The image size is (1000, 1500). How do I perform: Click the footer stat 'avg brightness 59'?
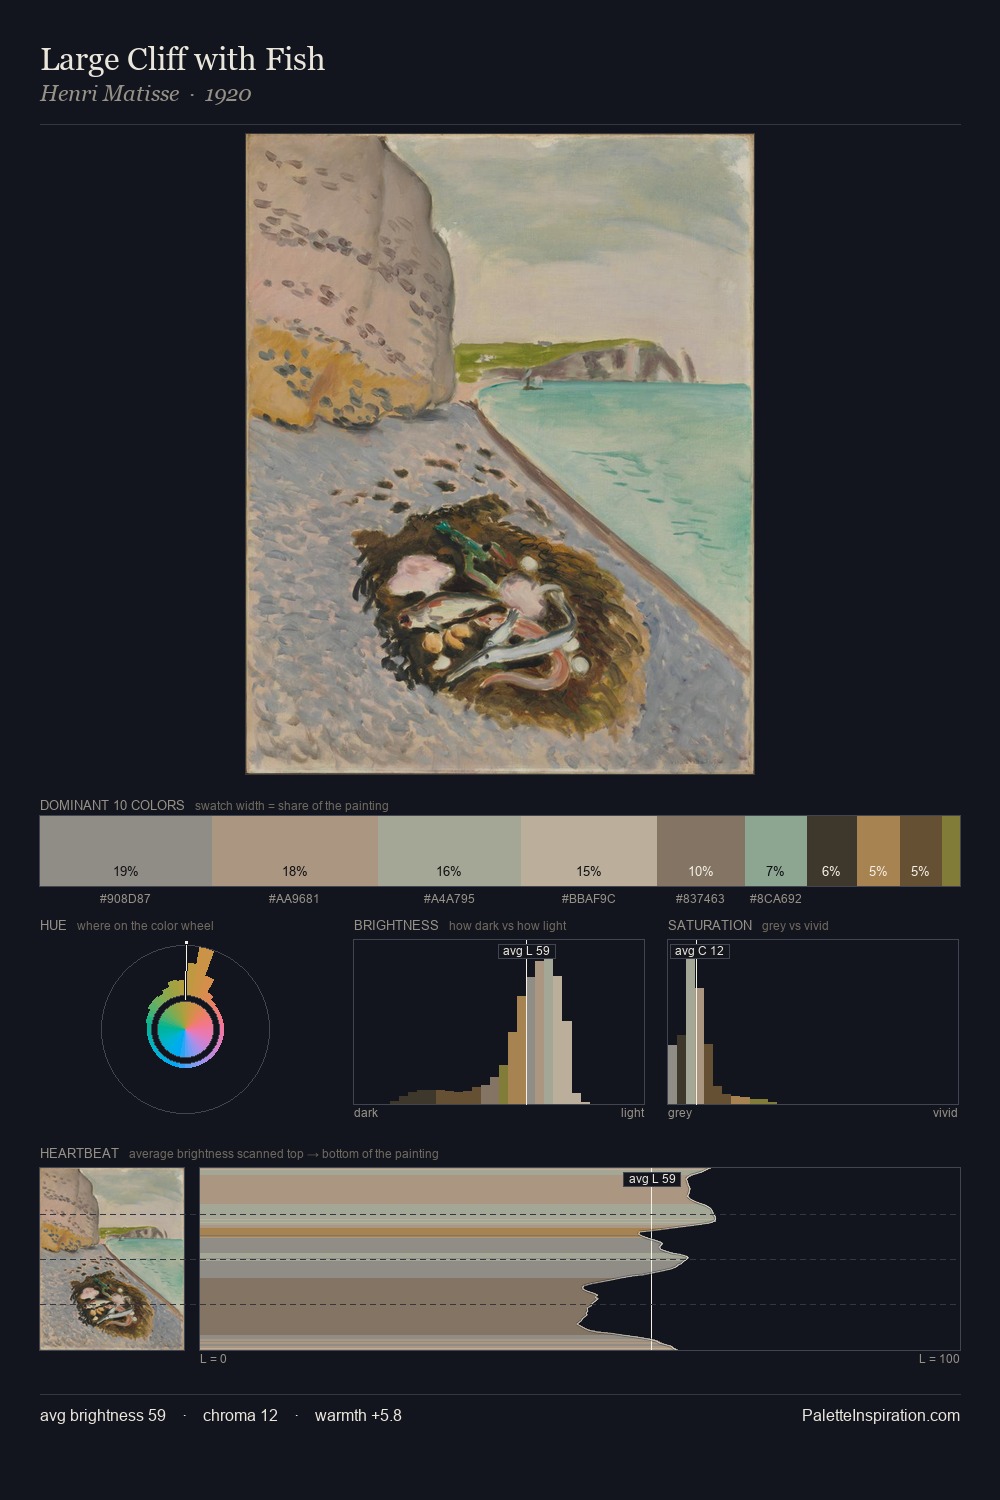(x=103, y=1415)
